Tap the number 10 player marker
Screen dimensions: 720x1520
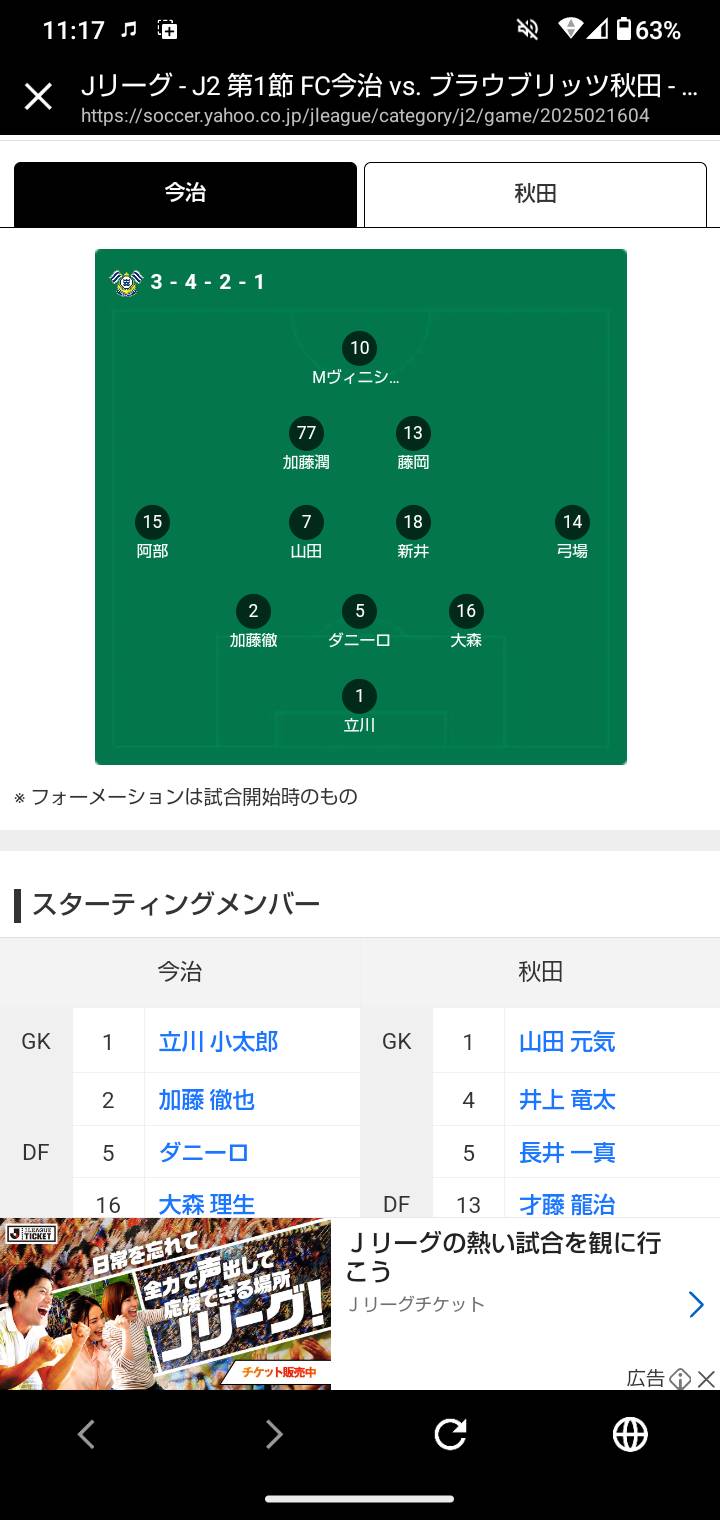(359, 348)
